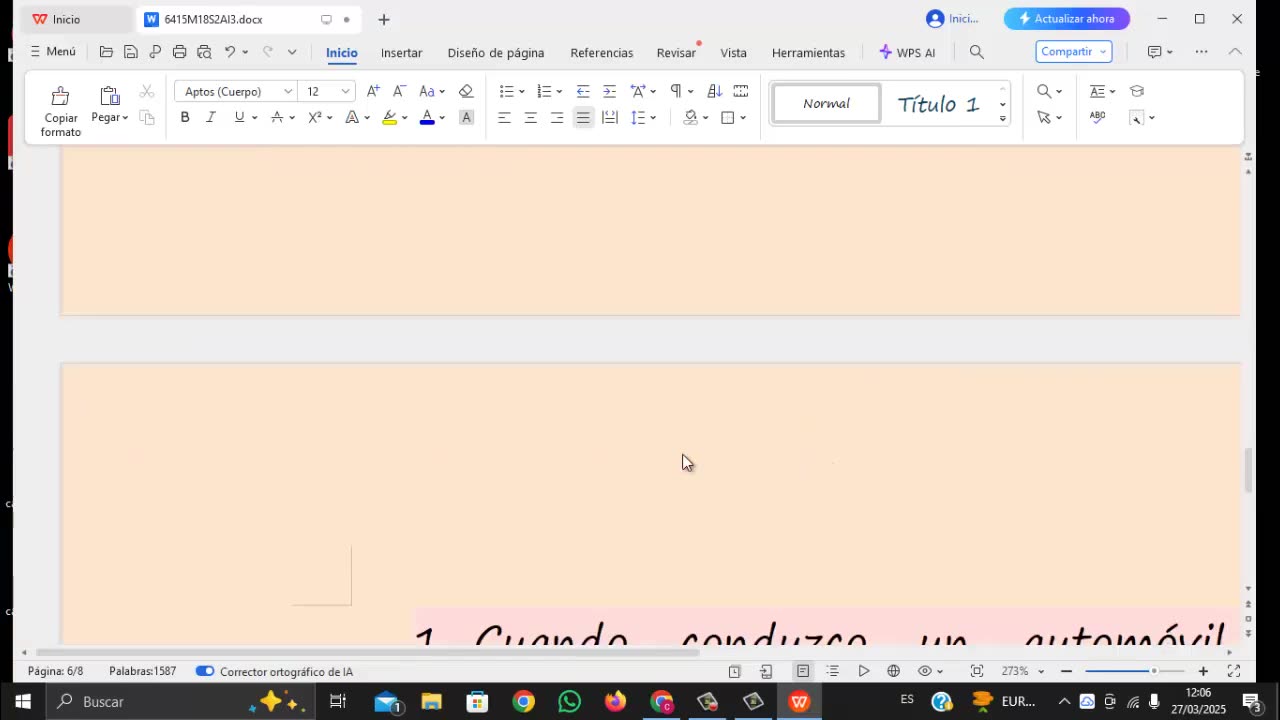Viewport: 1280px width, 720px height.
Task: Click the shading paint bucket icon
Action: [x=690, y=117]
